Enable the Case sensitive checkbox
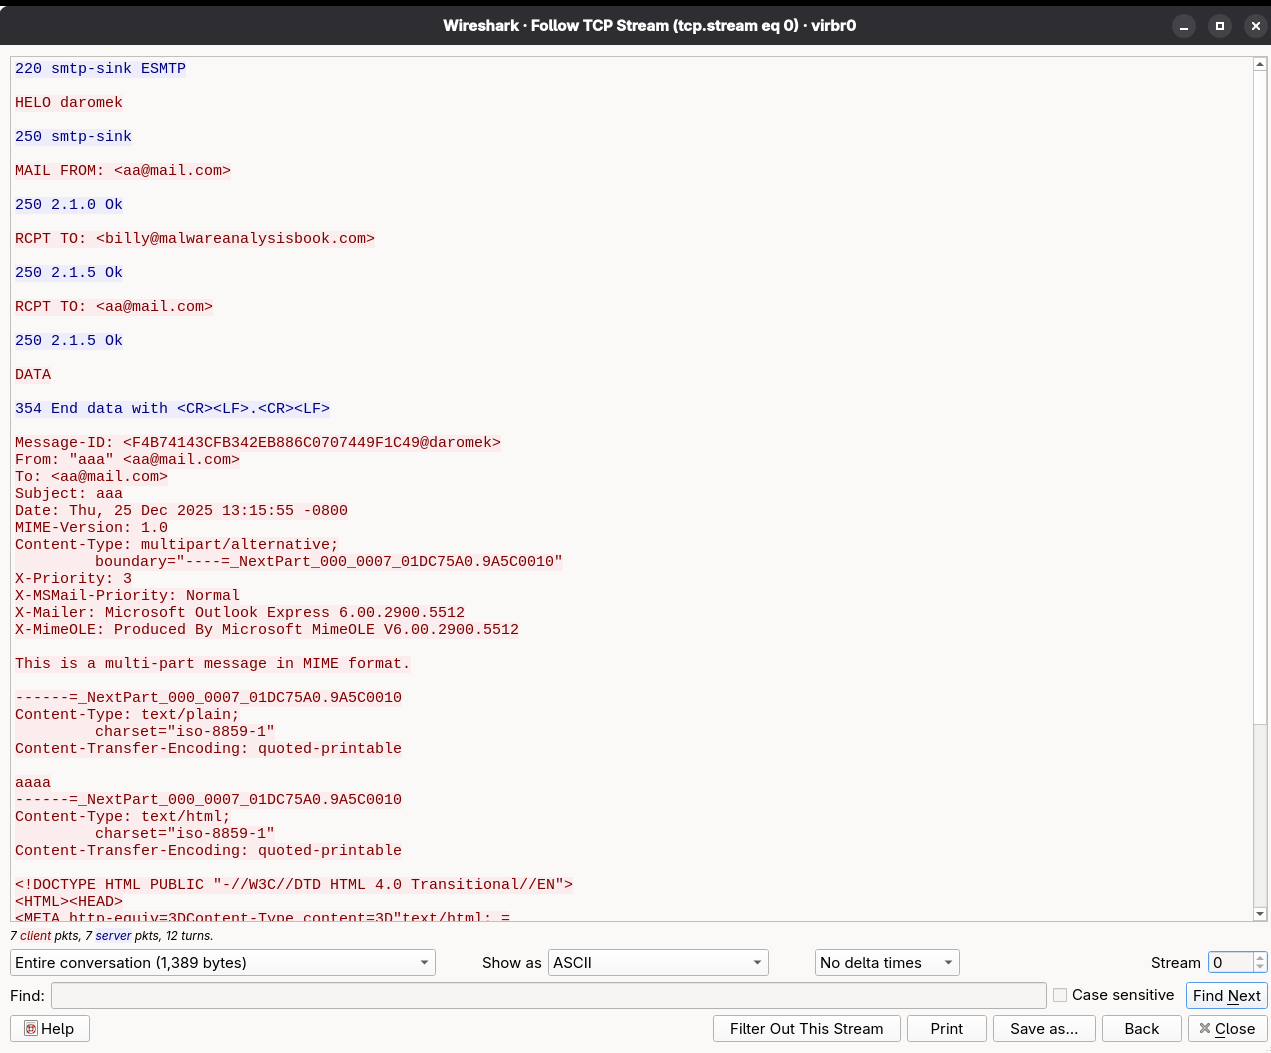The height and width of the screenshot is (1053, 1271). 1060,995
